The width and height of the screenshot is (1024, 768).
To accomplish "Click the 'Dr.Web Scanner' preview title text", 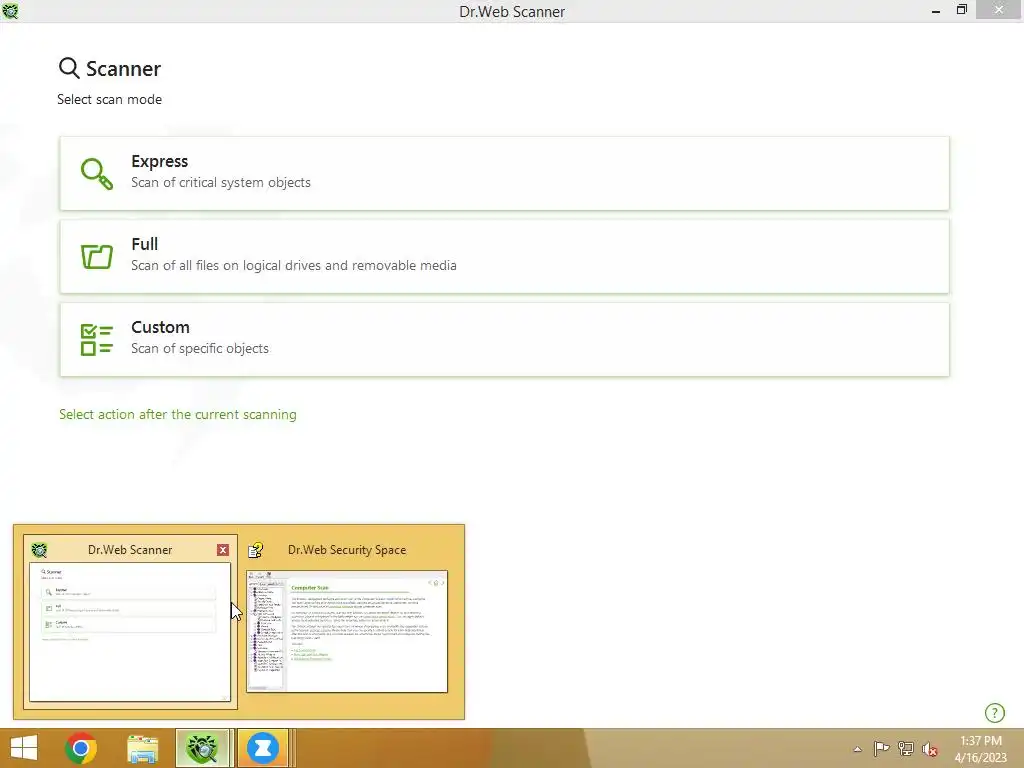I will (130, 550).
